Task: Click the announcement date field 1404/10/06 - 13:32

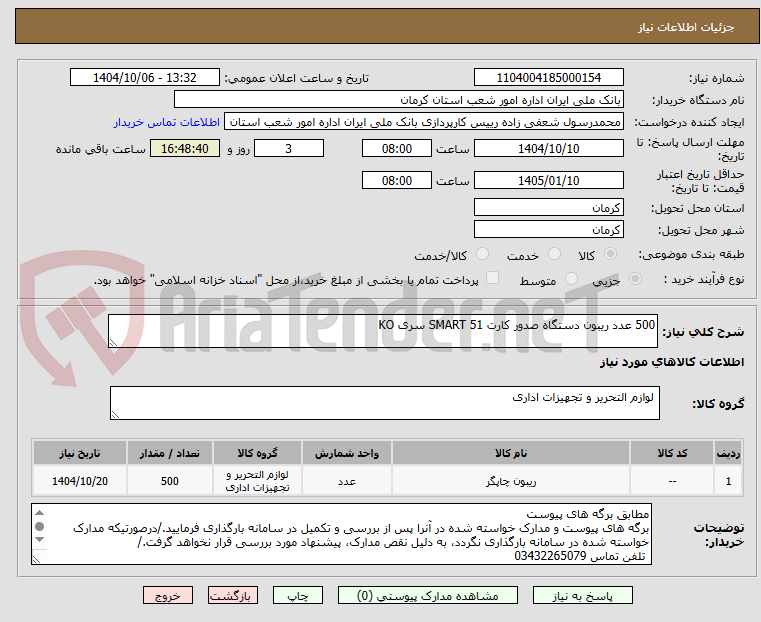Action: click(x=145, y=78)
